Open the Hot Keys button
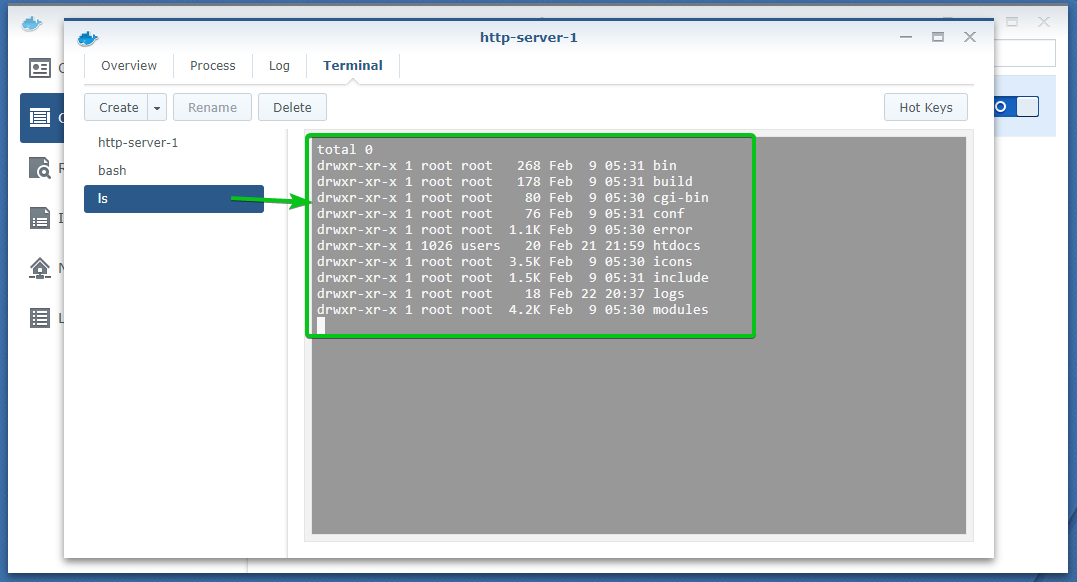1077x582 pixels. [x=925, y=108]
